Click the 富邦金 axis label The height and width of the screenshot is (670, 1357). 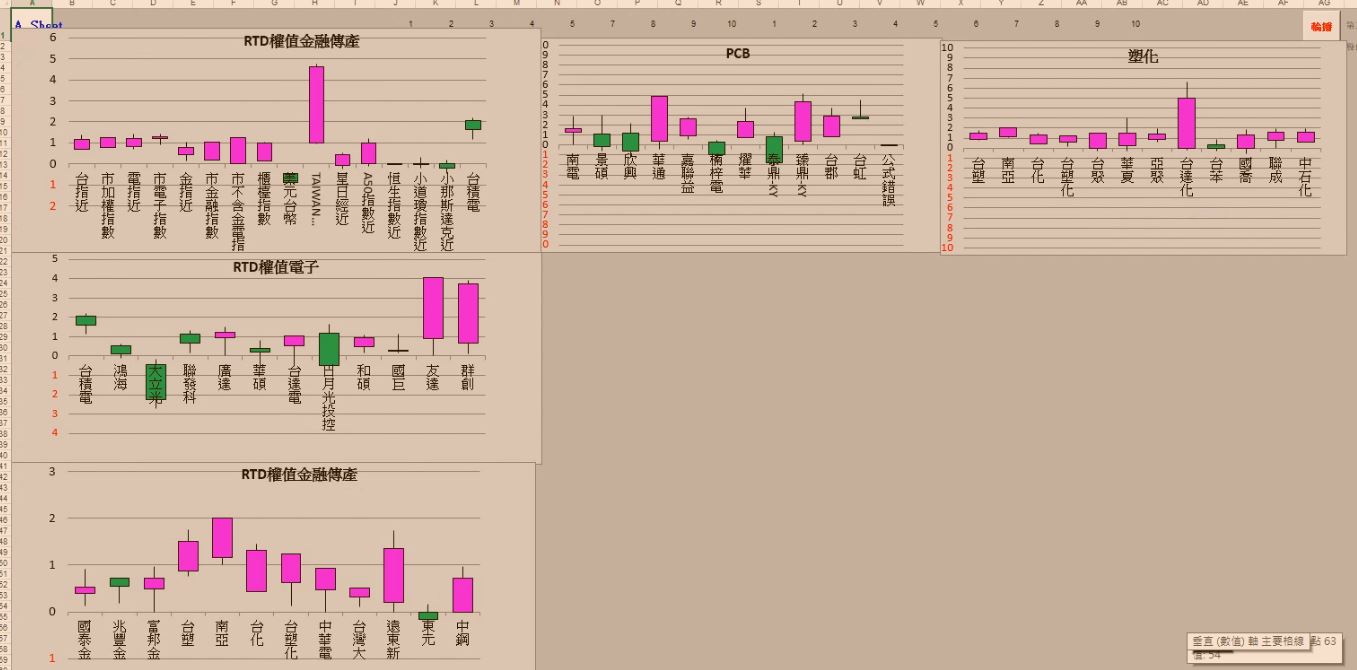(153, 641)
